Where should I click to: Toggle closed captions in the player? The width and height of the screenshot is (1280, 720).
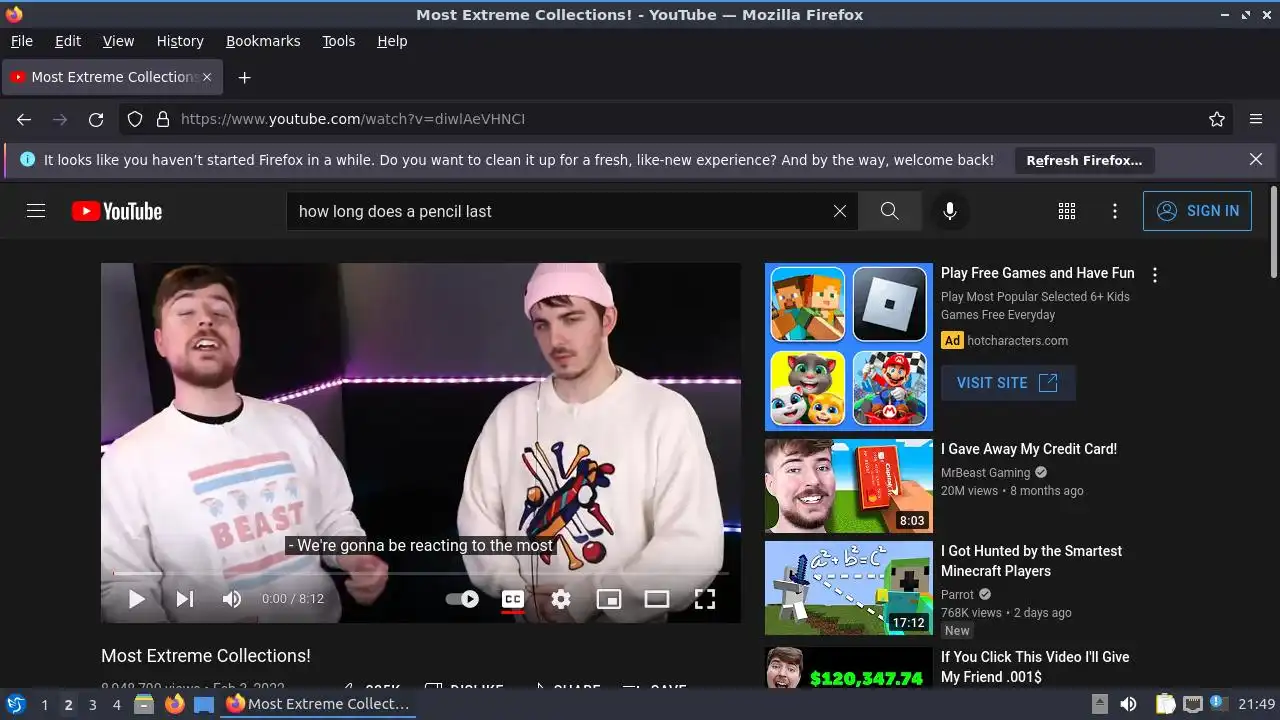(x=513, y=599)
